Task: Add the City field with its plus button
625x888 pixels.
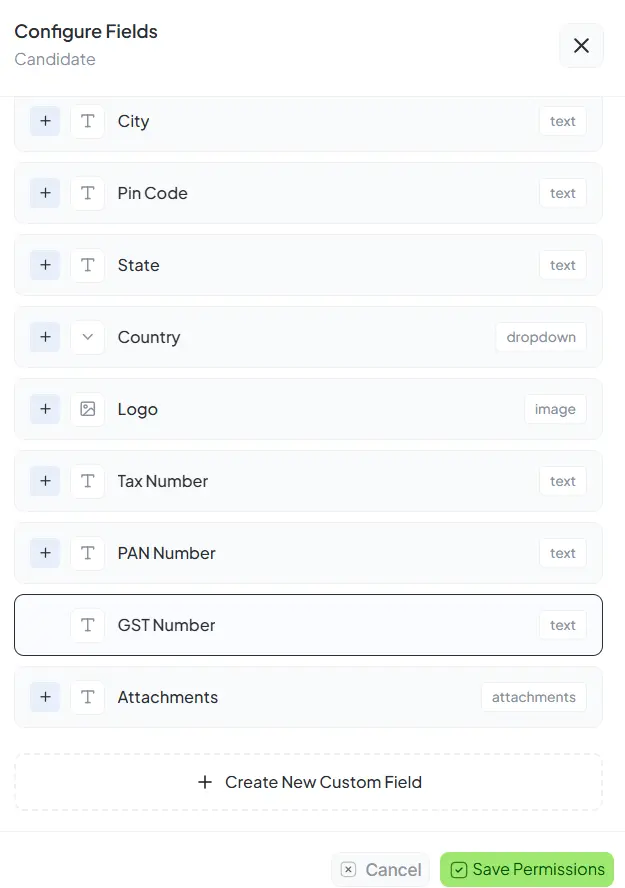Action: coord(44,121)
